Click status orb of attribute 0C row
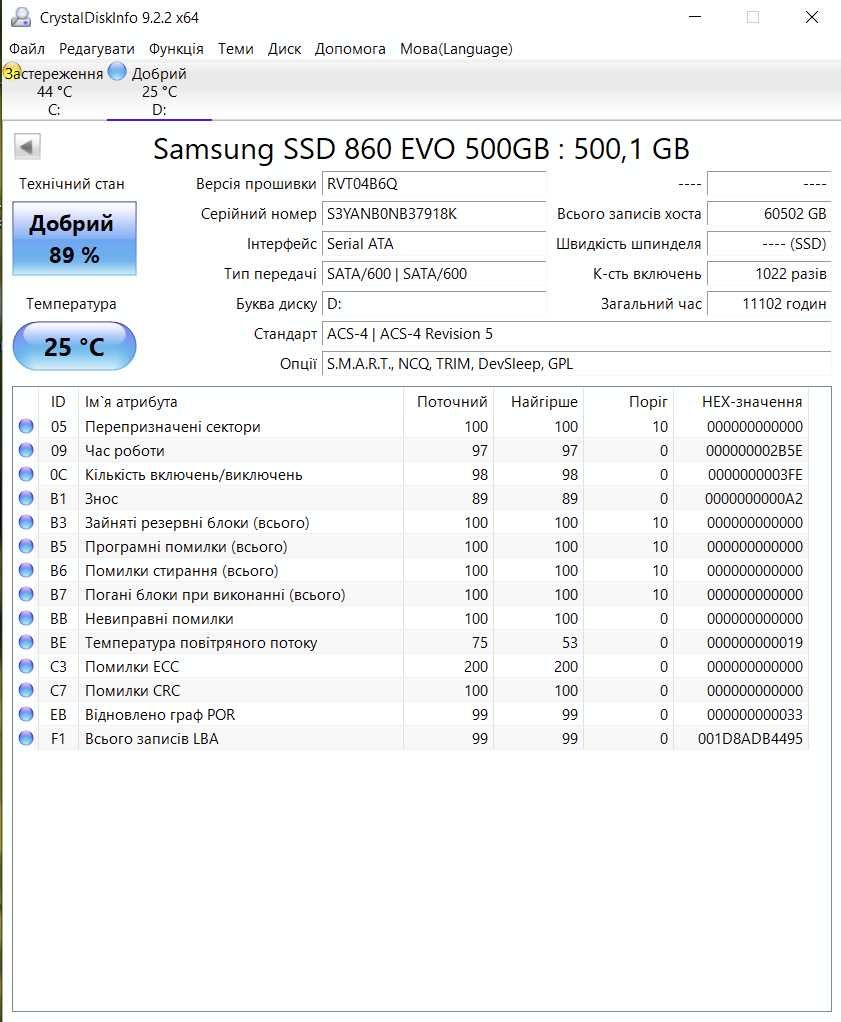 click(x=26, y=474)
